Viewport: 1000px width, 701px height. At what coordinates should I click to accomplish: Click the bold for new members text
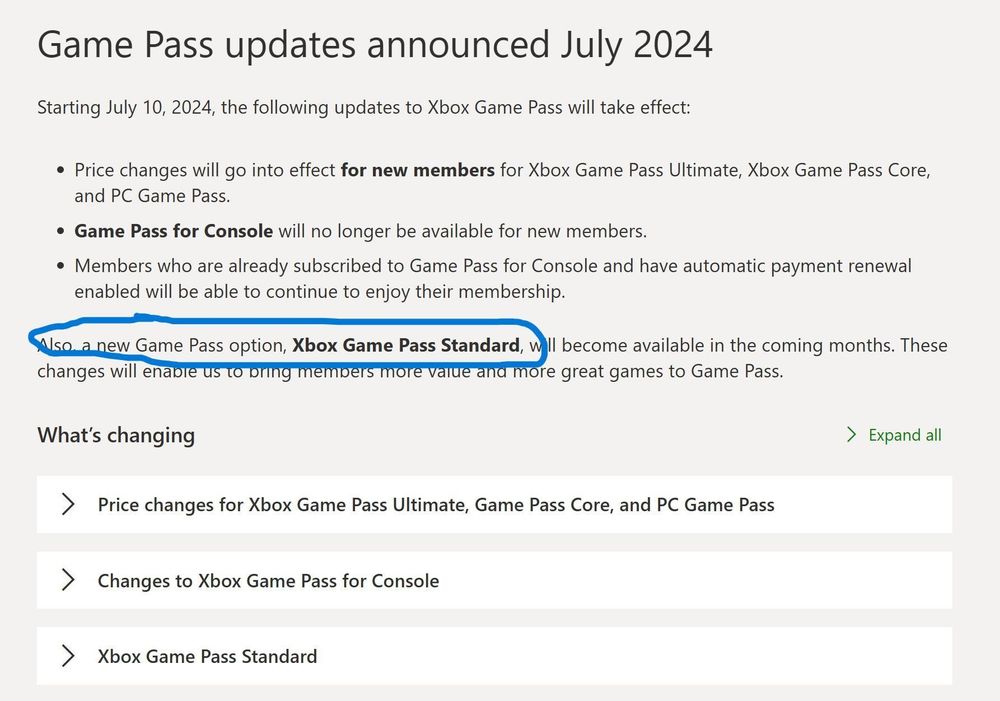coord(418,169)
